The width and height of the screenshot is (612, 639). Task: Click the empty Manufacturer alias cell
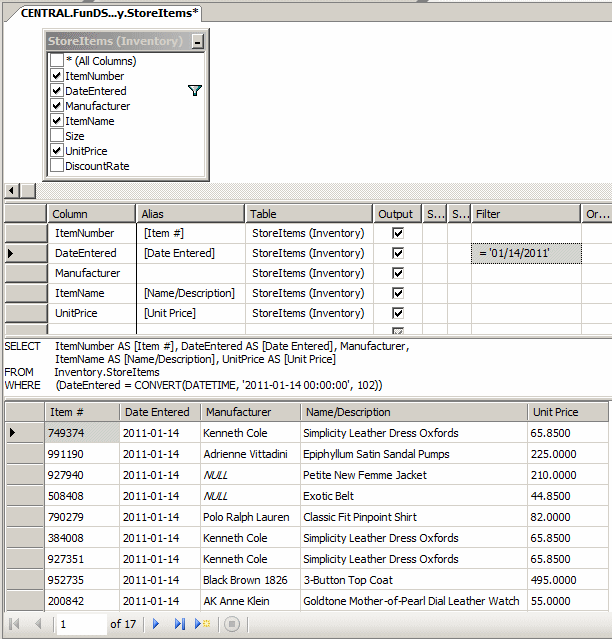(x=191, y=273)
